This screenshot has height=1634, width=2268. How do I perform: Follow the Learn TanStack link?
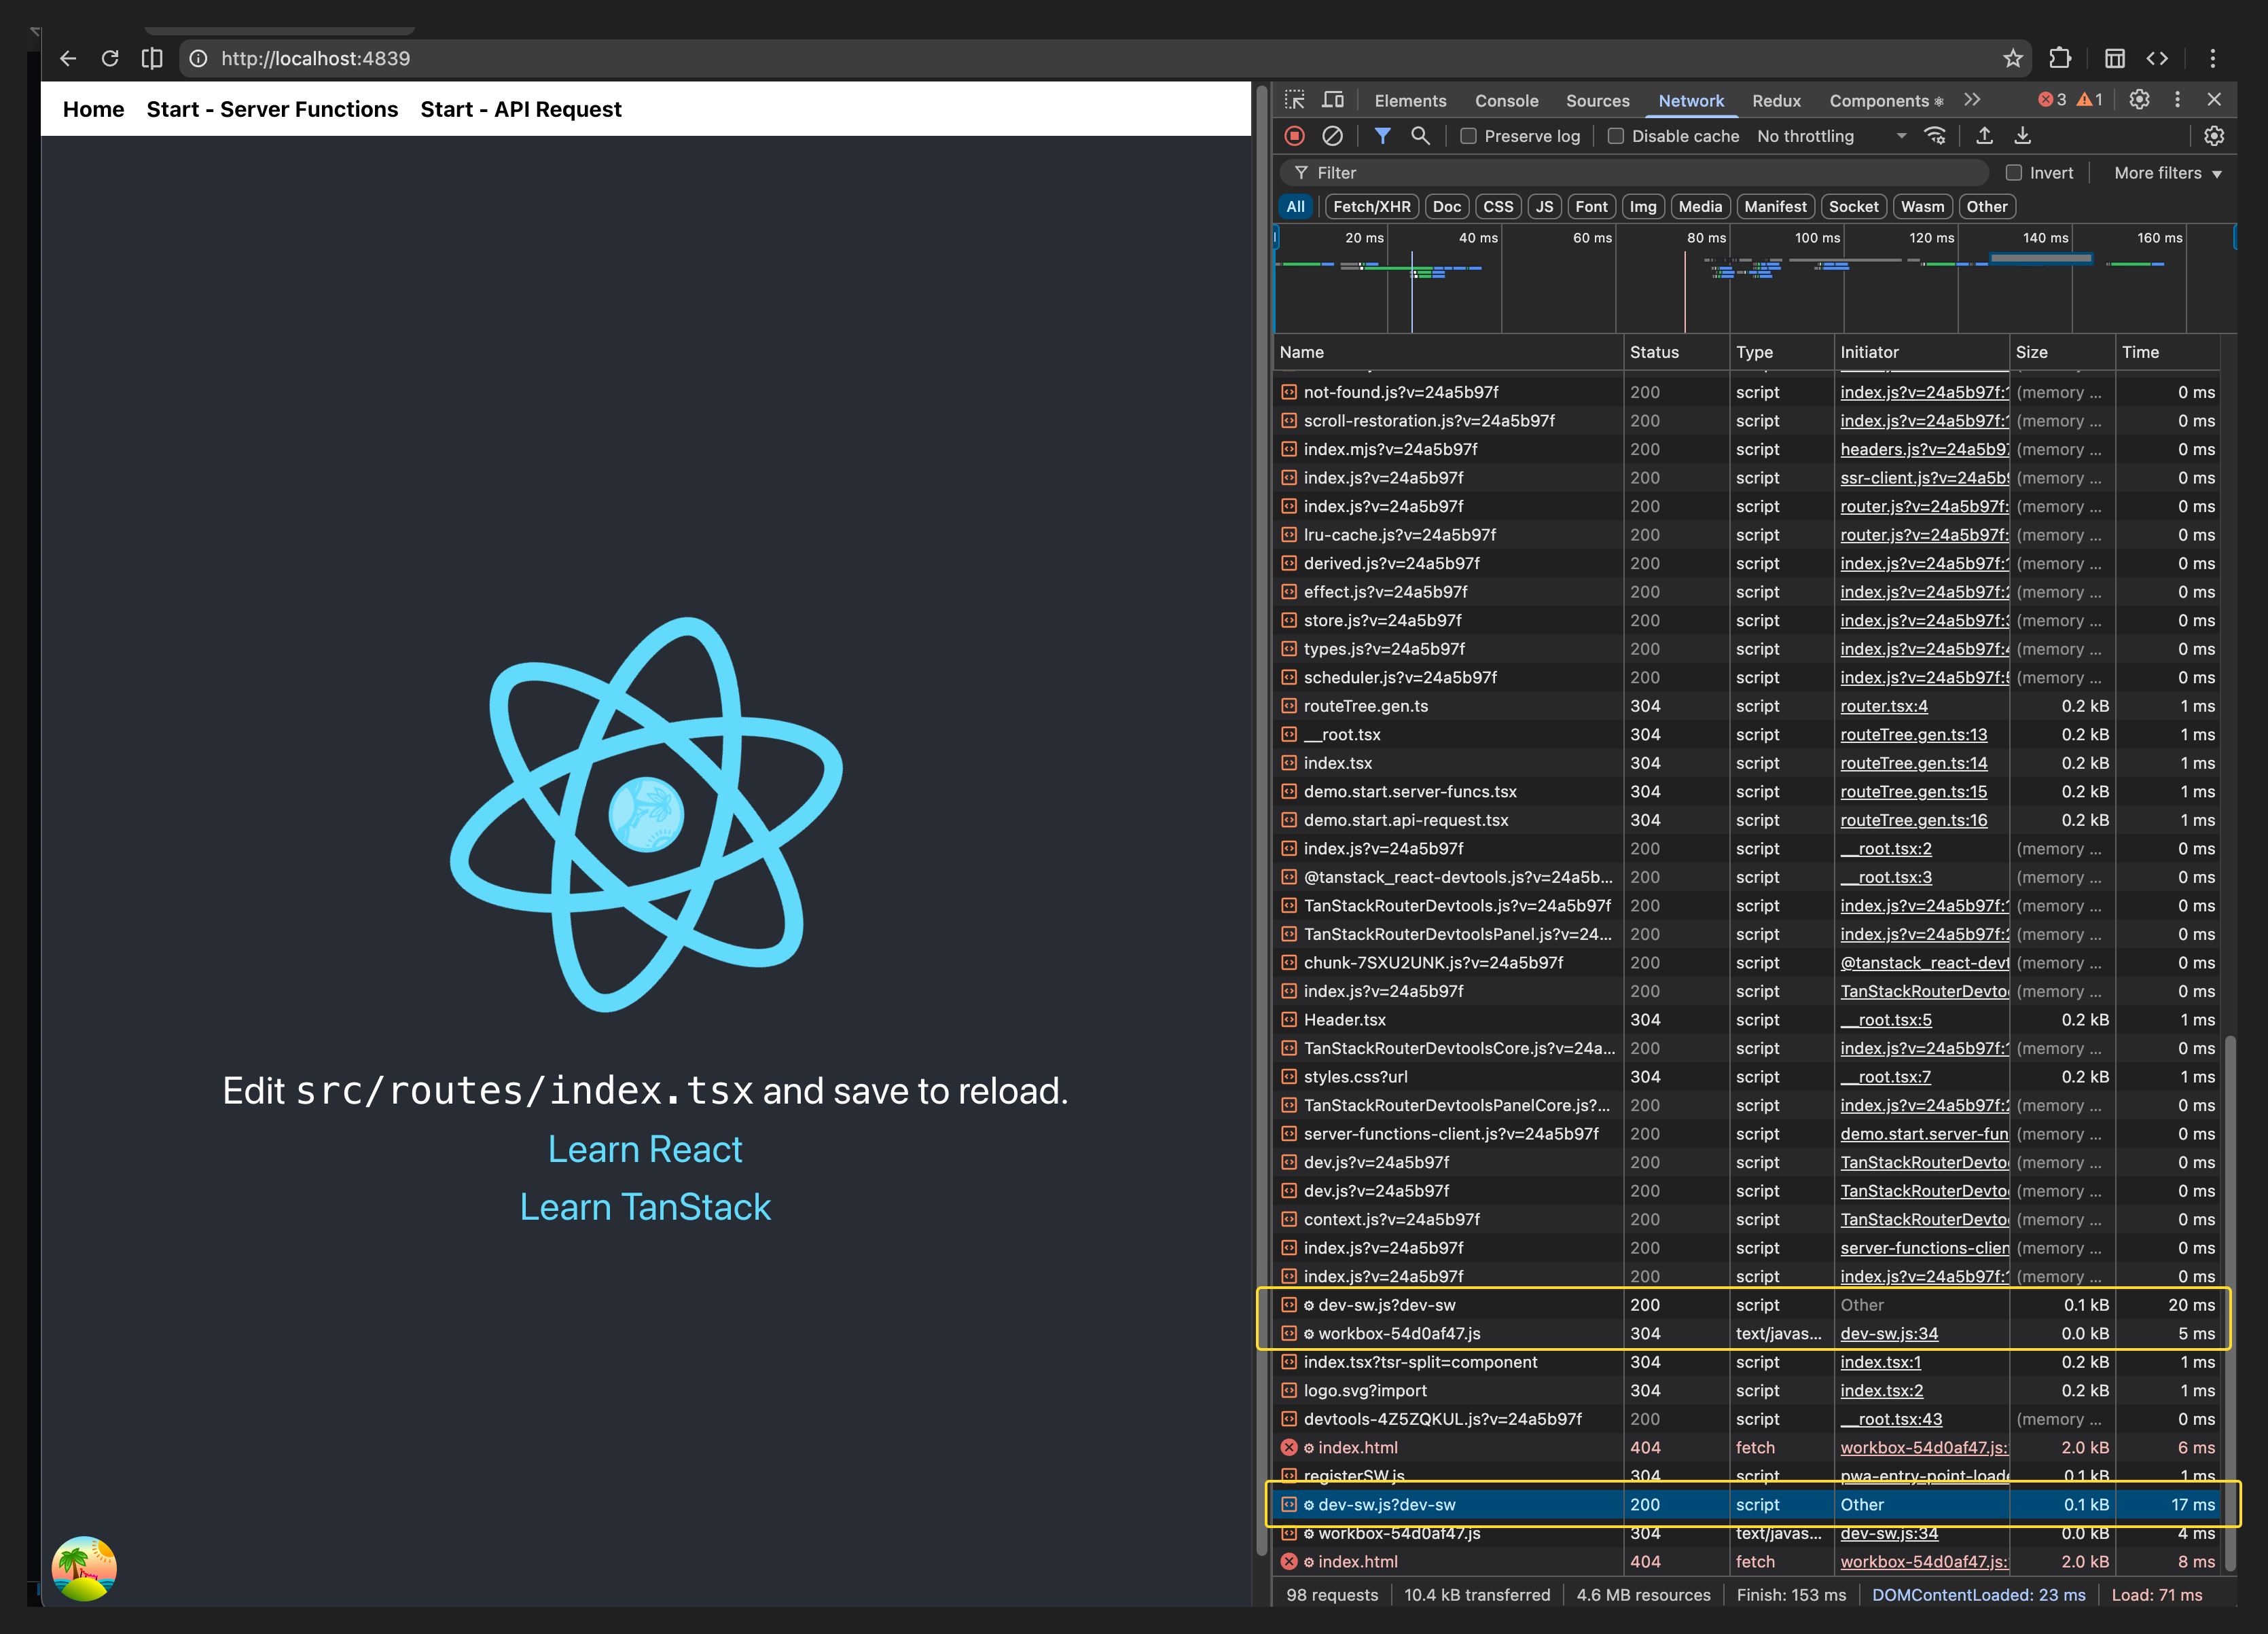point(645,1207)
